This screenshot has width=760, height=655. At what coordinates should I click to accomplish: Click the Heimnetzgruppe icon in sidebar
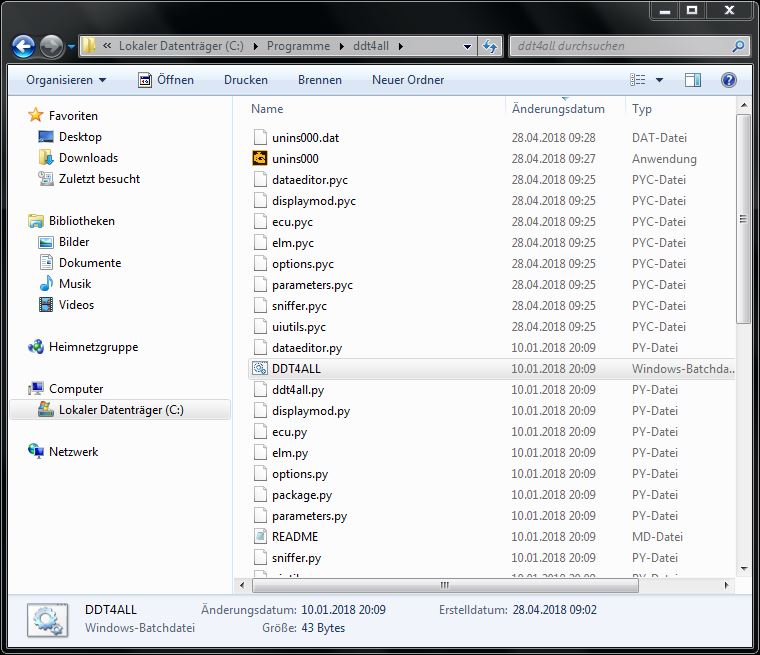click(37, 347)
